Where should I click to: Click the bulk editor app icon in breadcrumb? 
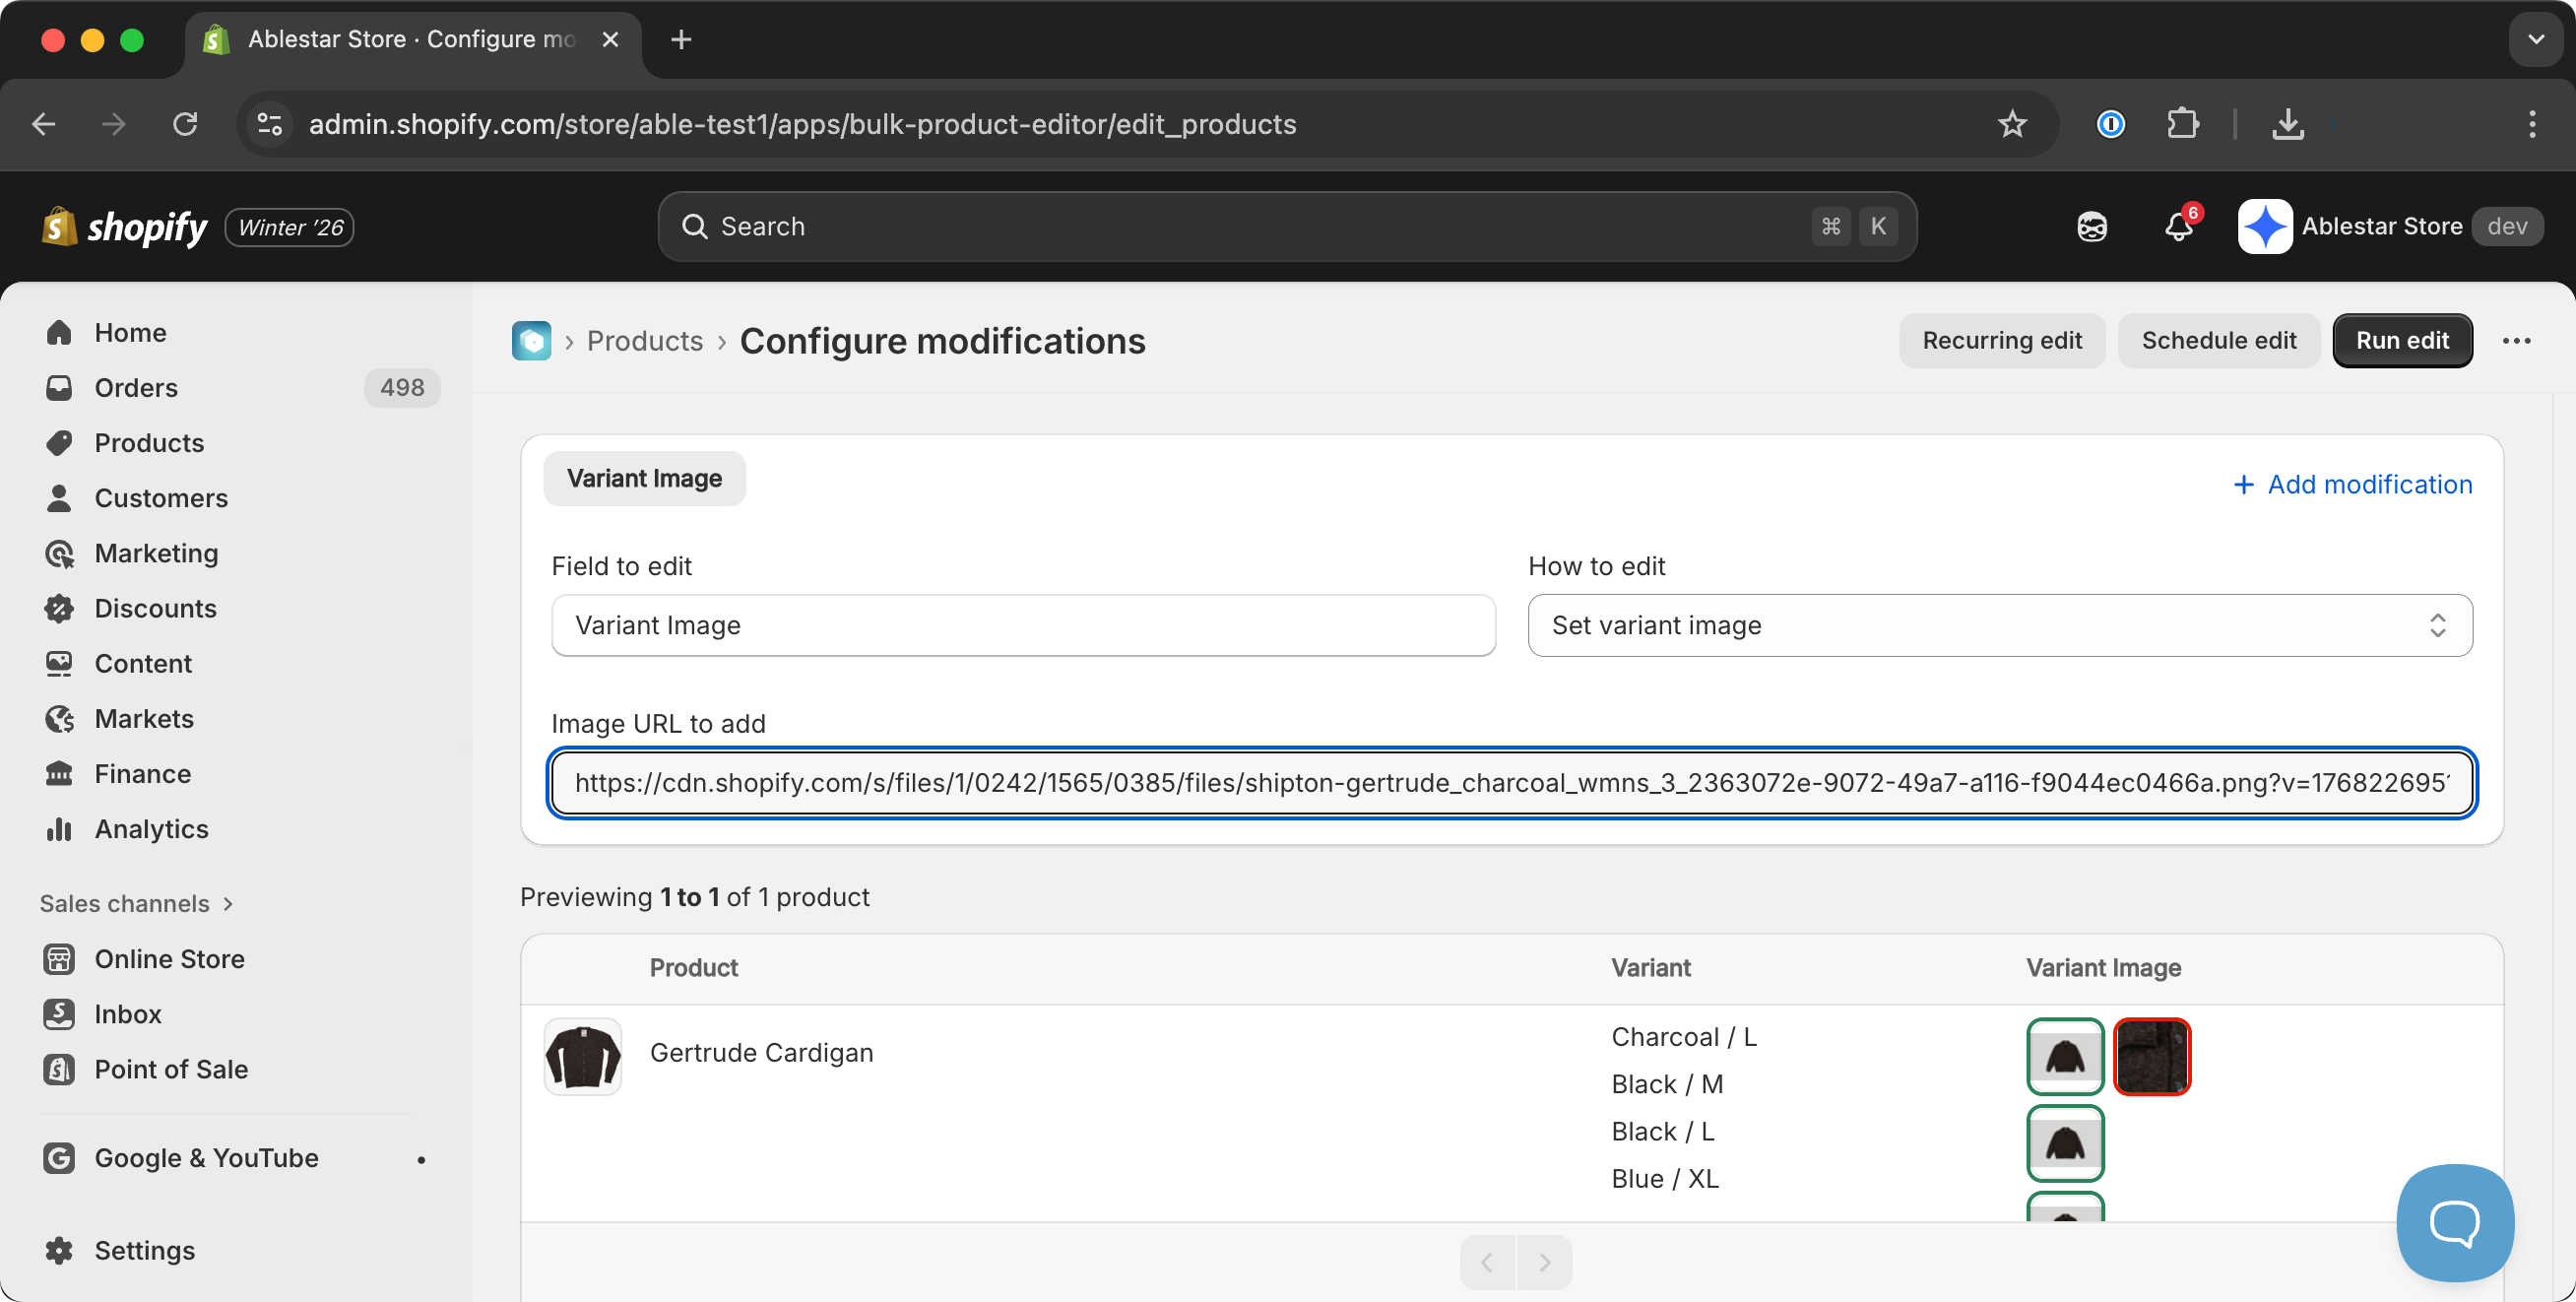(x=531, y=341)
